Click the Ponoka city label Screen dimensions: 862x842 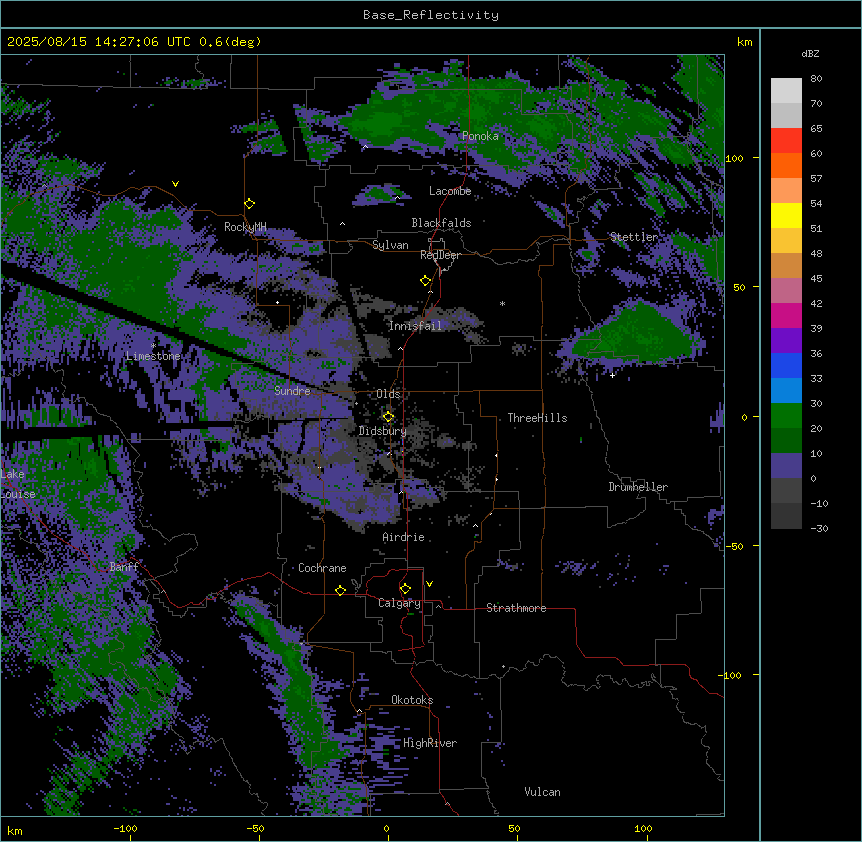480,136
